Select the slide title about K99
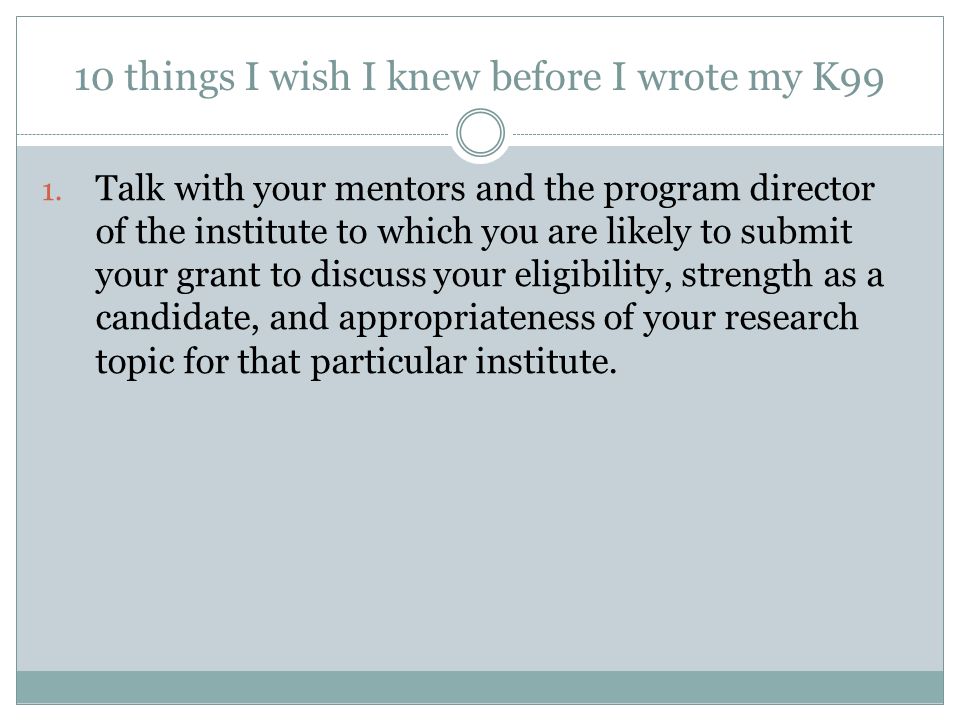This screenshot has height=720, width=960. pyautogui.click(x=479, y=78)
